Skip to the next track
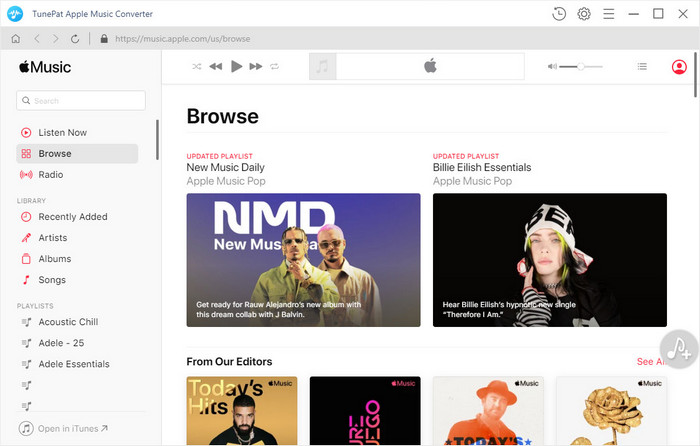The image size is (700, 446). click(x=256, y=66)
